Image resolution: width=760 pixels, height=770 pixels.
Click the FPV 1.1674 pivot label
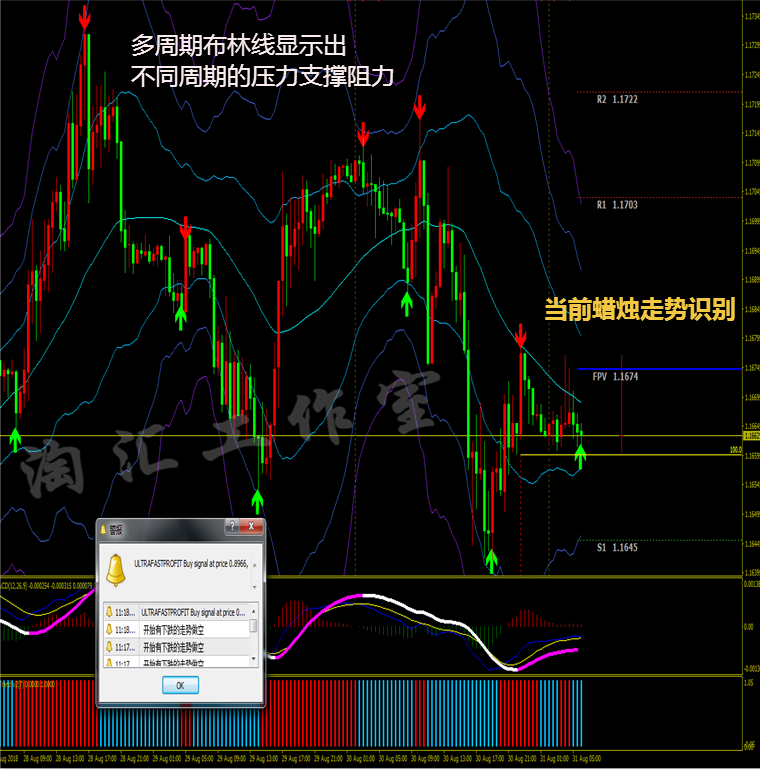click(x=615, y=377)
